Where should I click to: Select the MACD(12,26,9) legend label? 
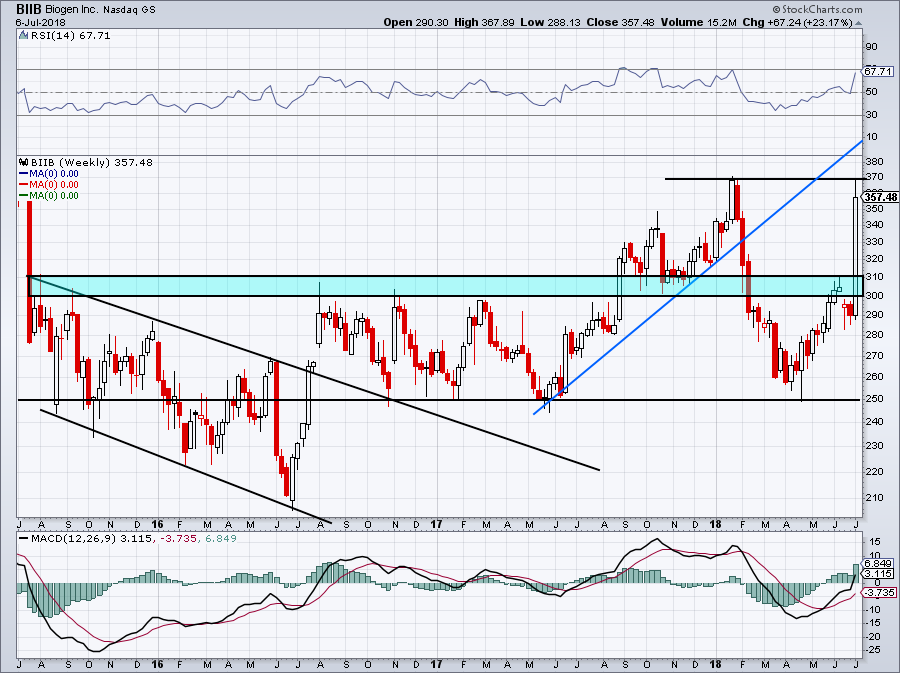pyautogui.click(x=71, y=538)
